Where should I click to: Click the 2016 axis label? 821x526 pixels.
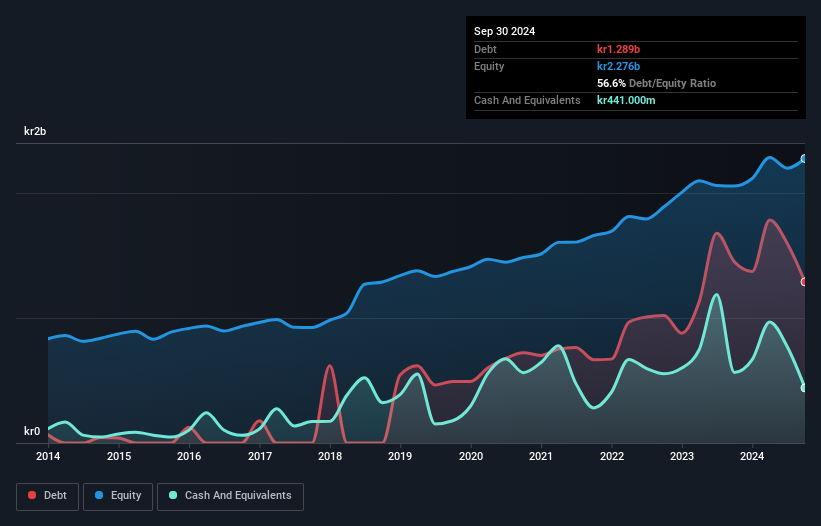pyautogui.click(x=189, y=456)
